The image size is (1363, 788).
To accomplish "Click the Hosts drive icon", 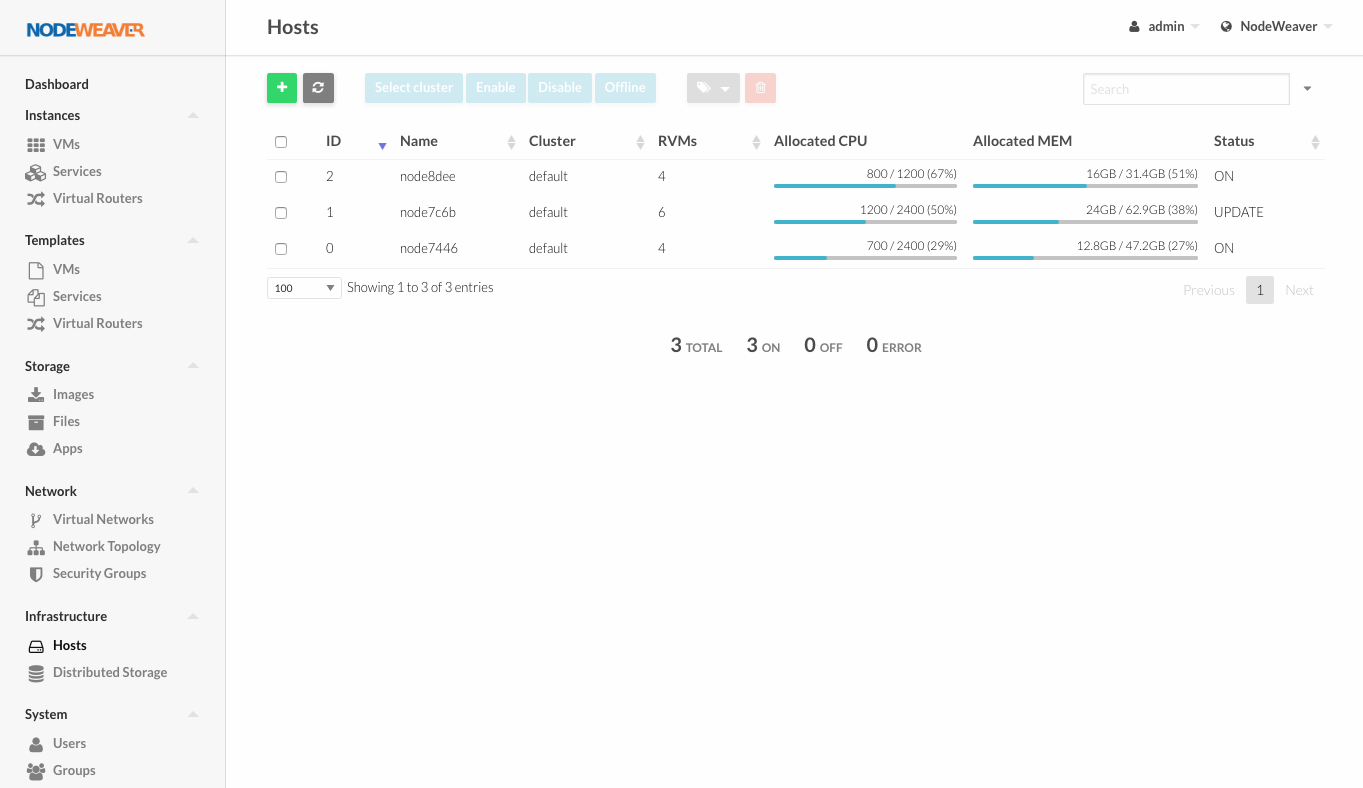I will pos(36,646).
